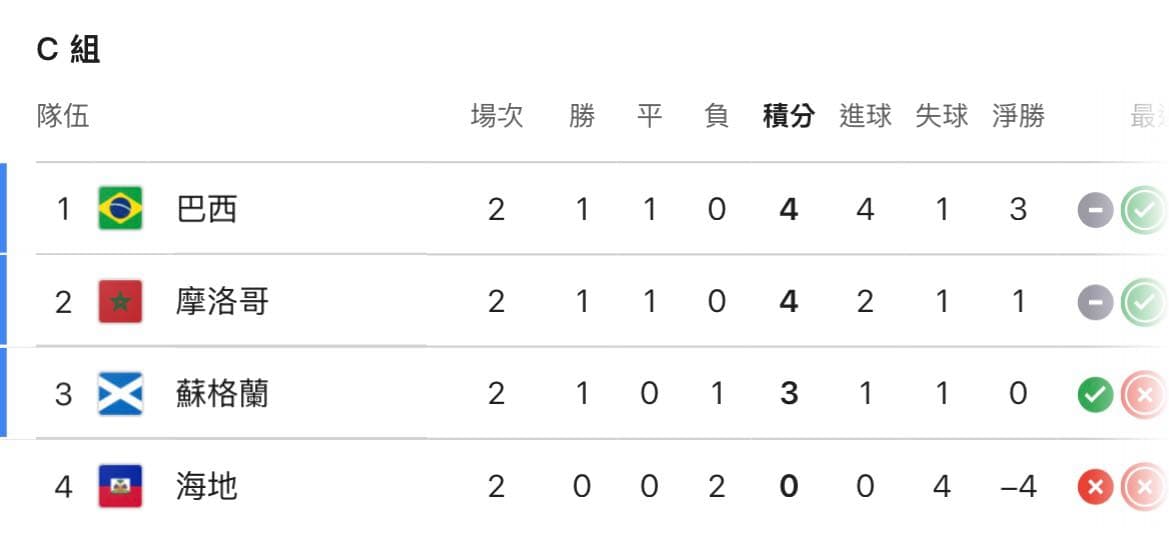This screenshot has height=543, width=1169.
Task: Click Scotland's green win result icon
Action: (x=1095, y=395)
